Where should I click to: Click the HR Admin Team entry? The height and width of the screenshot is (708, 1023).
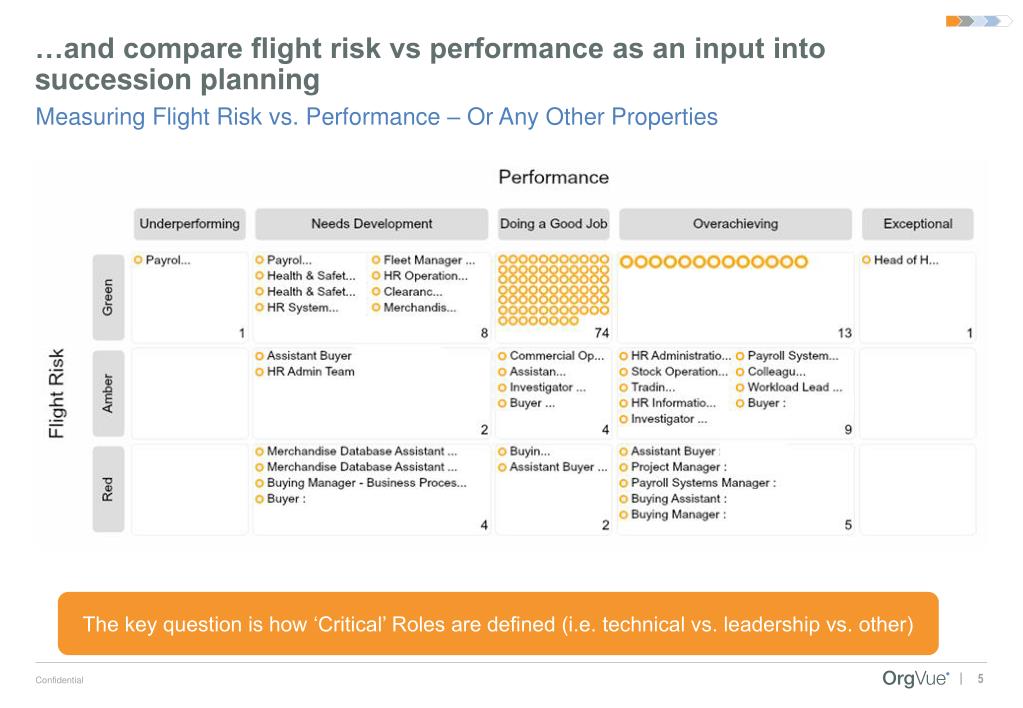[x=310, y=372]
